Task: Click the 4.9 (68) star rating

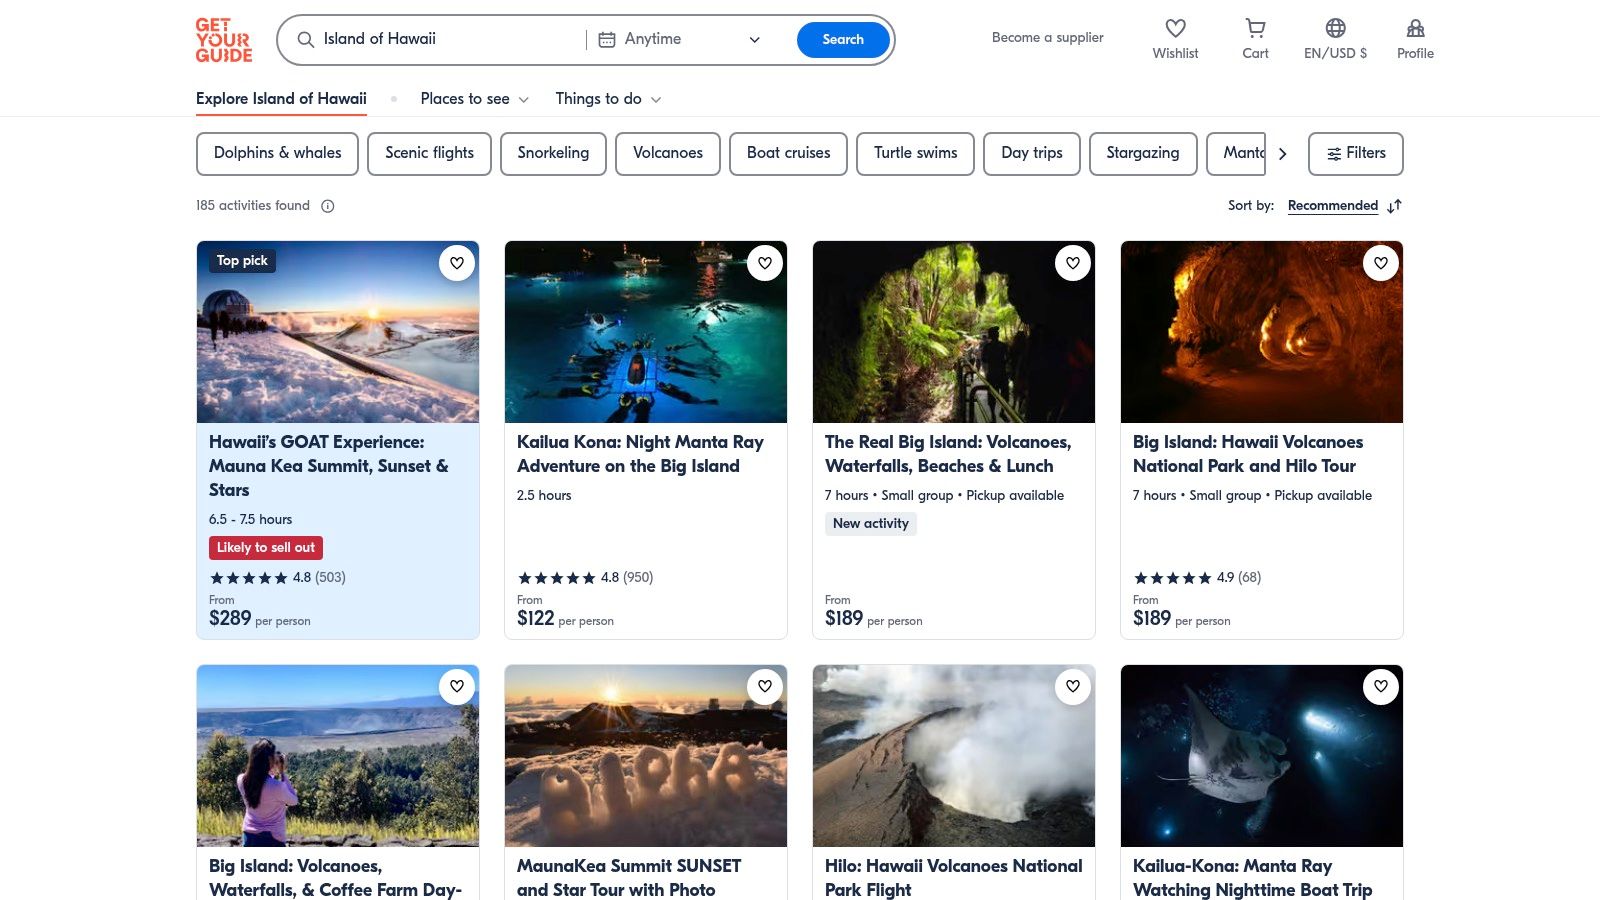Action: 1197,578
